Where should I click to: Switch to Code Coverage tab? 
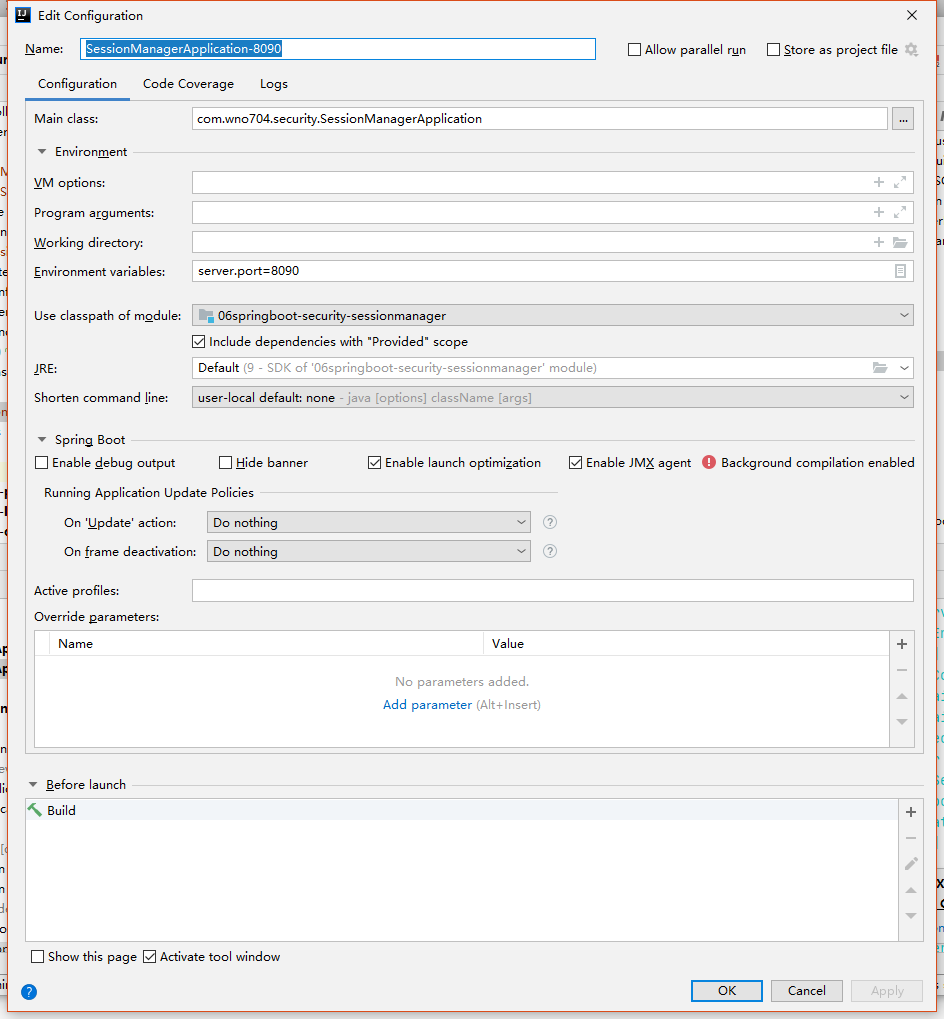[188, 84]
